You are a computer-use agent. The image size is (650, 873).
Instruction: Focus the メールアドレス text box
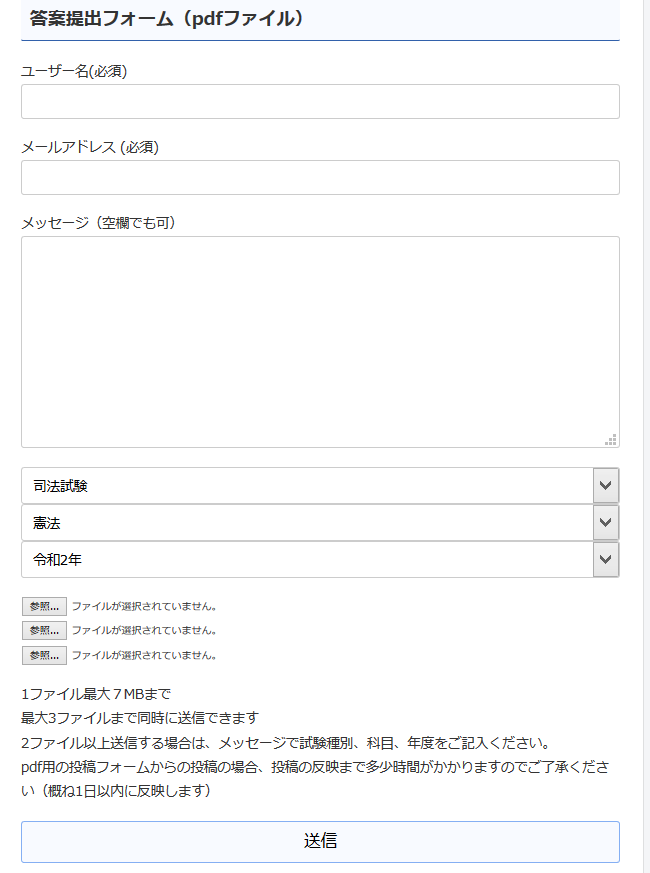pos(320,178)
